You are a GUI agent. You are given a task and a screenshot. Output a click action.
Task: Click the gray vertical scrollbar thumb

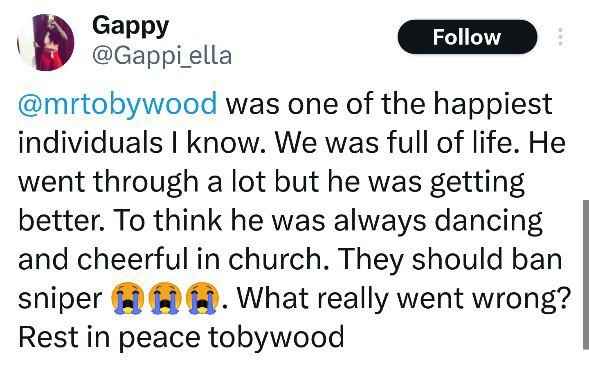click(586, 274)
